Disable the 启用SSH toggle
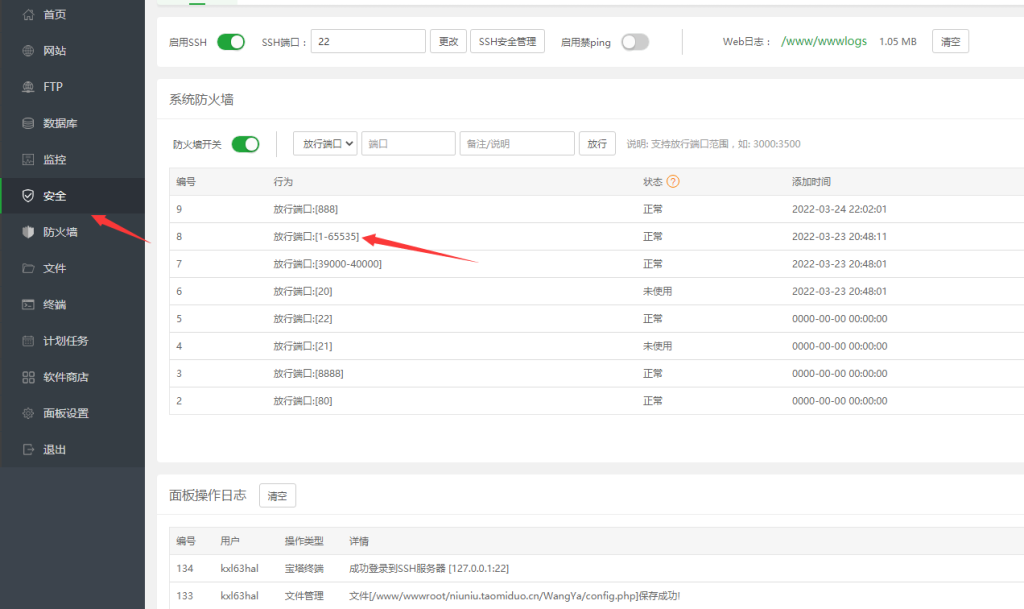Screen dimensions: 1024x609 (x=231, y=41)
